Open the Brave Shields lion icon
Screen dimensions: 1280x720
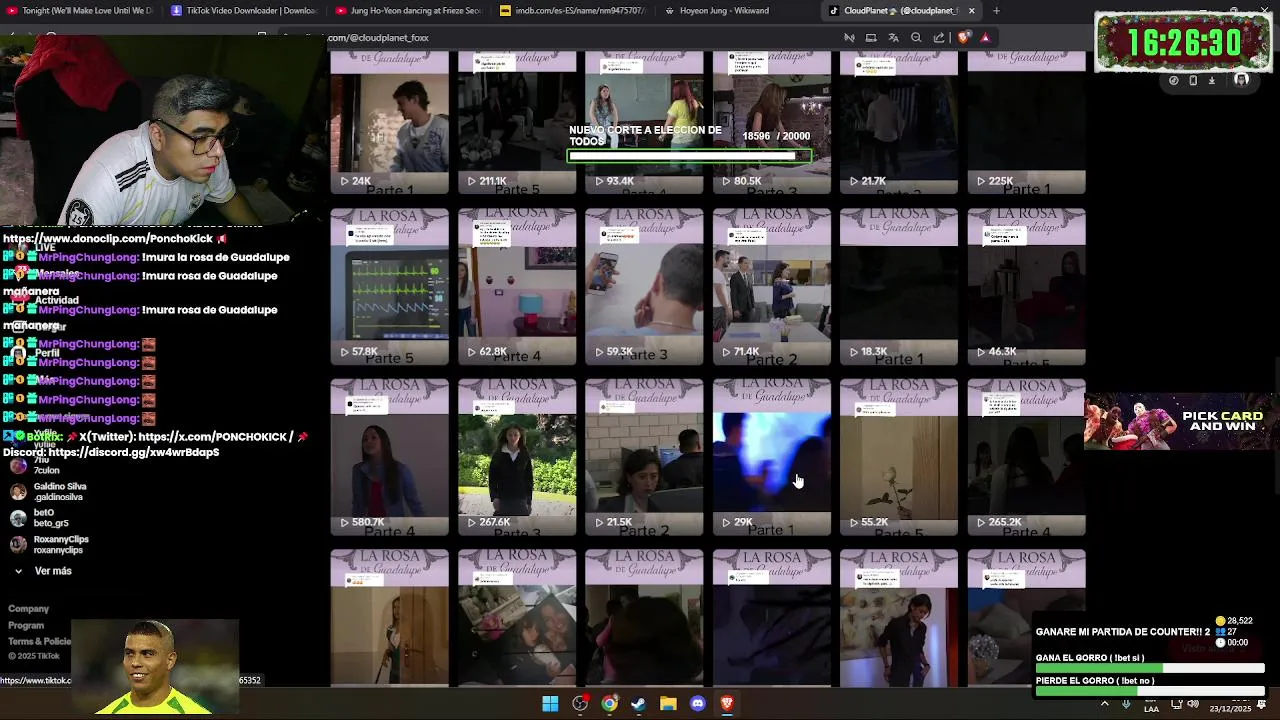(x=964, y=38)
